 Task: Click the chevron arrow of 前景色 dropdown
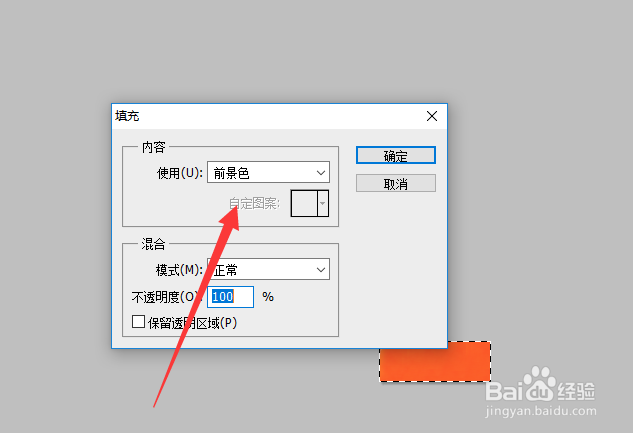pyautogui.click(x=321, y=173)
